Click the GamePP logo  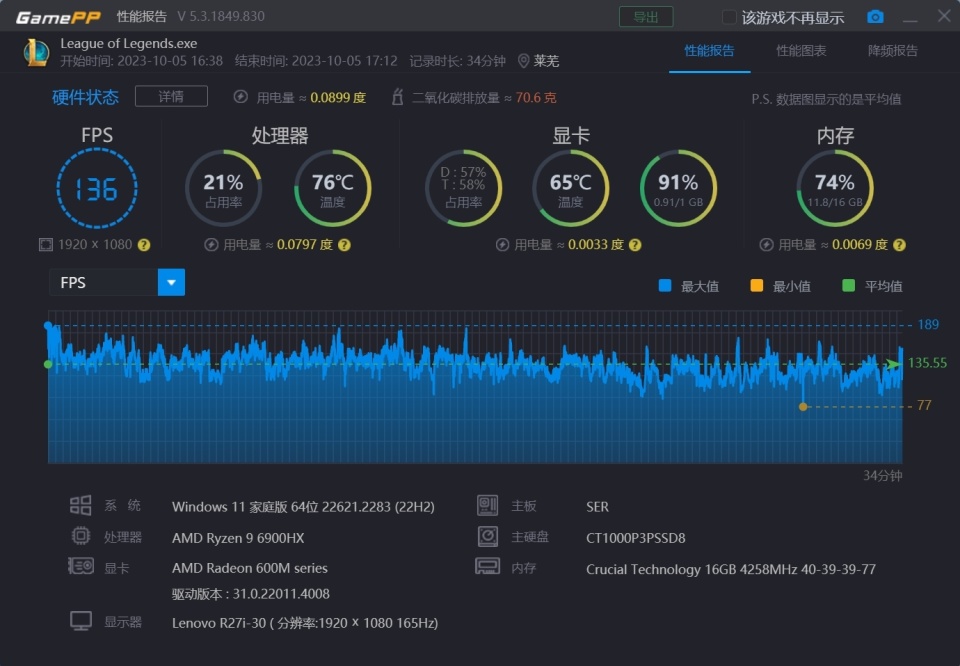coord(58,17)
